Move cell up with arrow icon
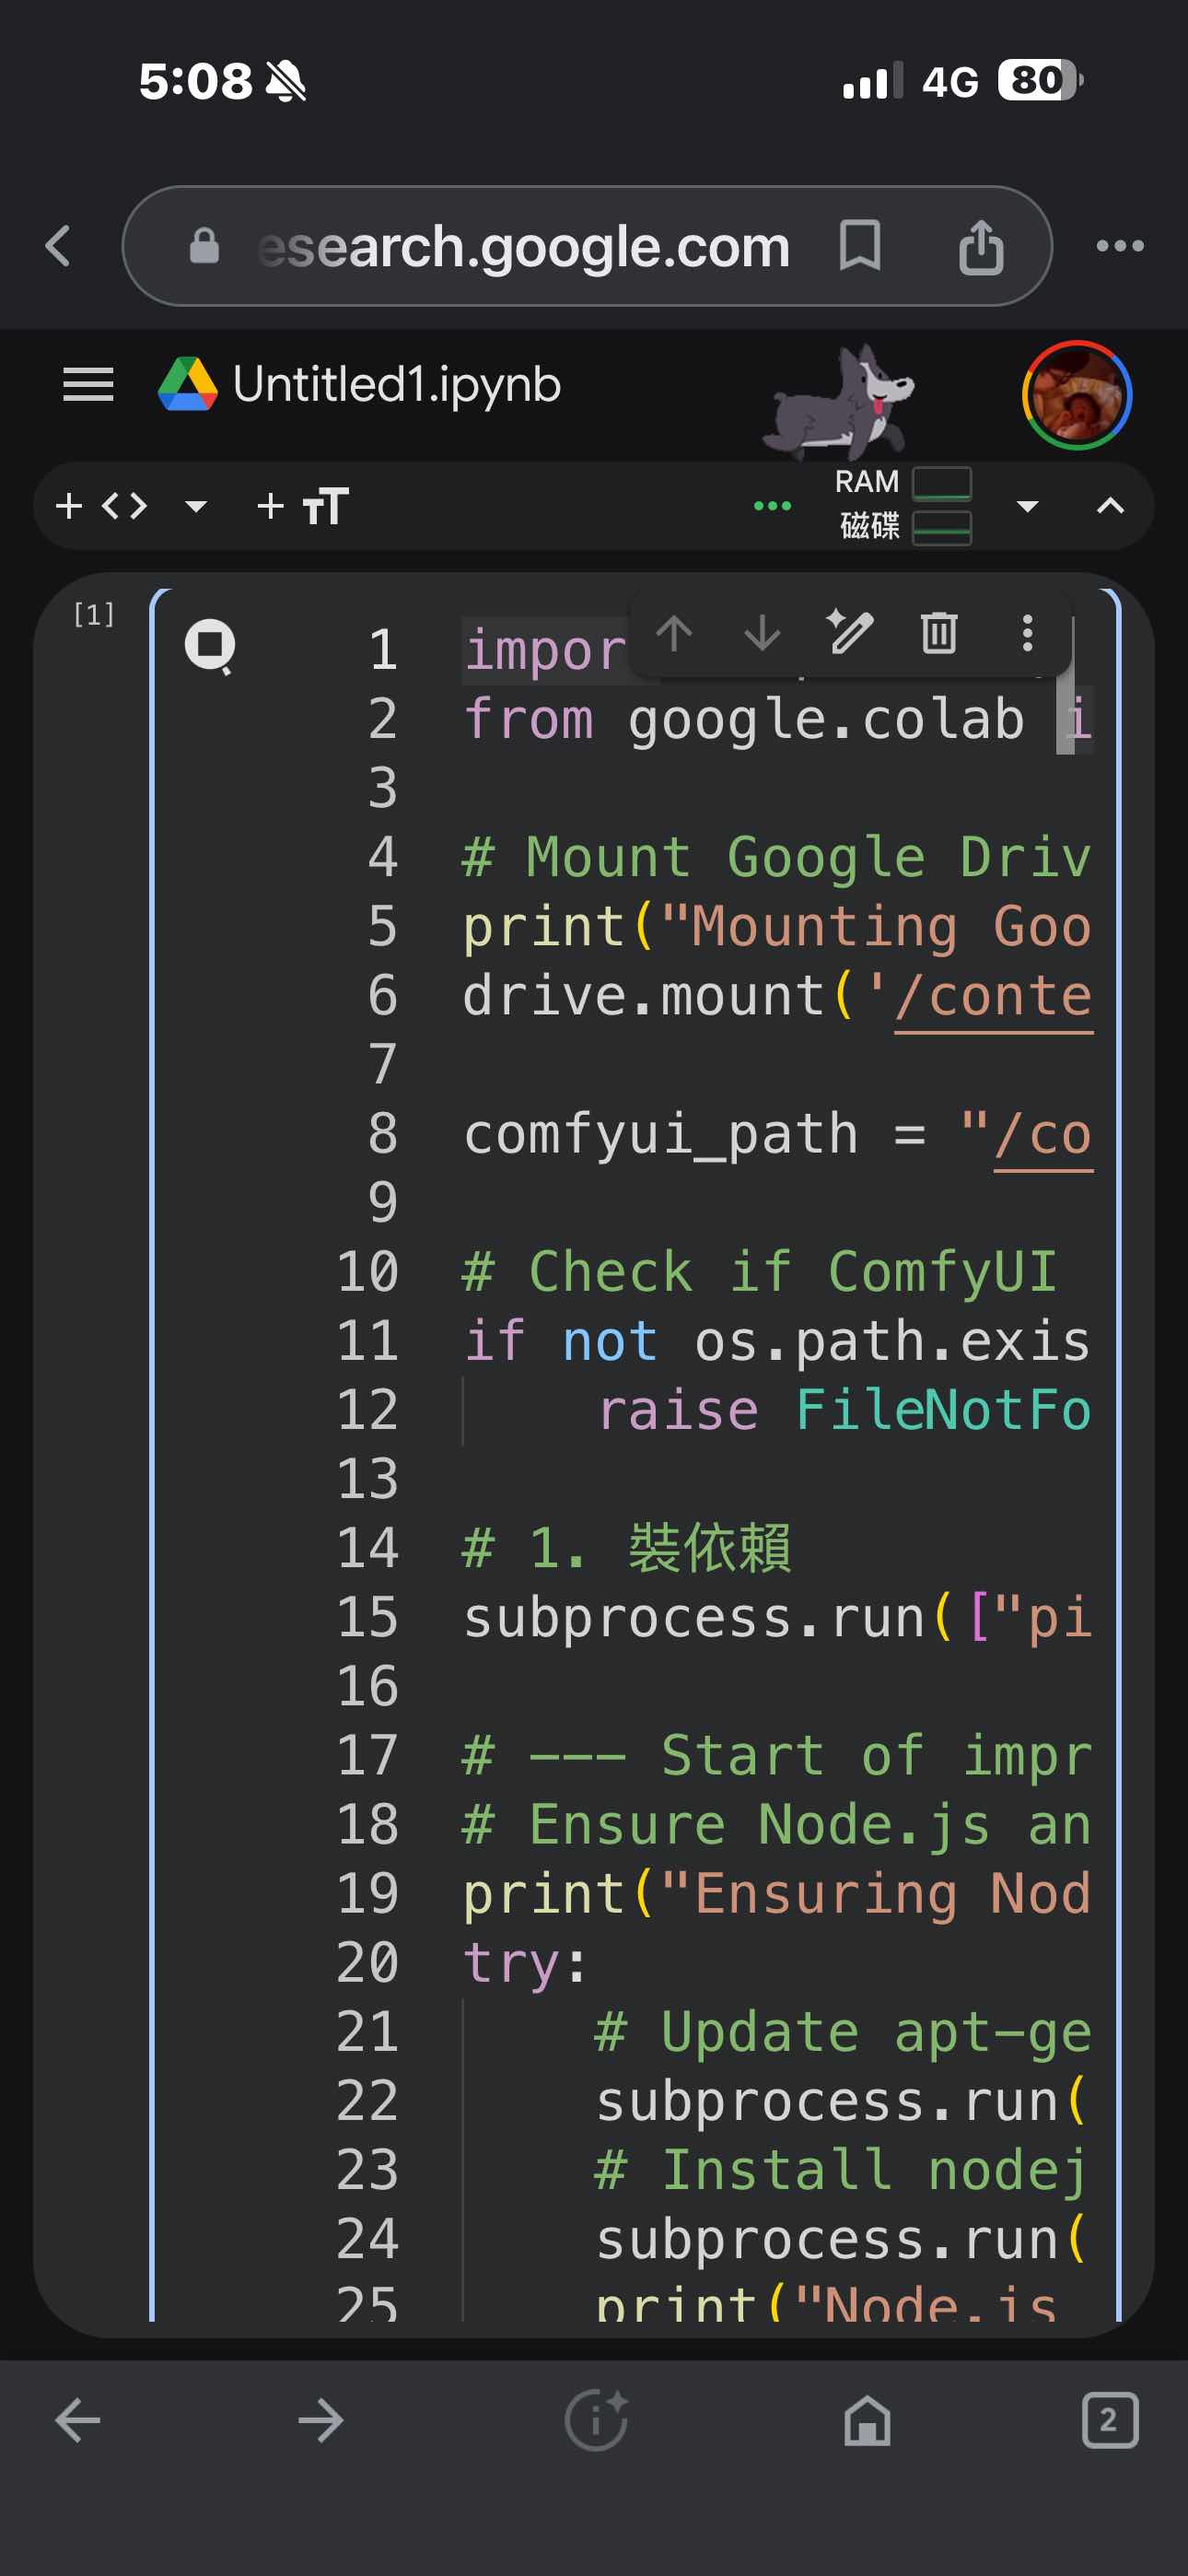Screen dimensions: 1188x2576 [x=674, y=633]
